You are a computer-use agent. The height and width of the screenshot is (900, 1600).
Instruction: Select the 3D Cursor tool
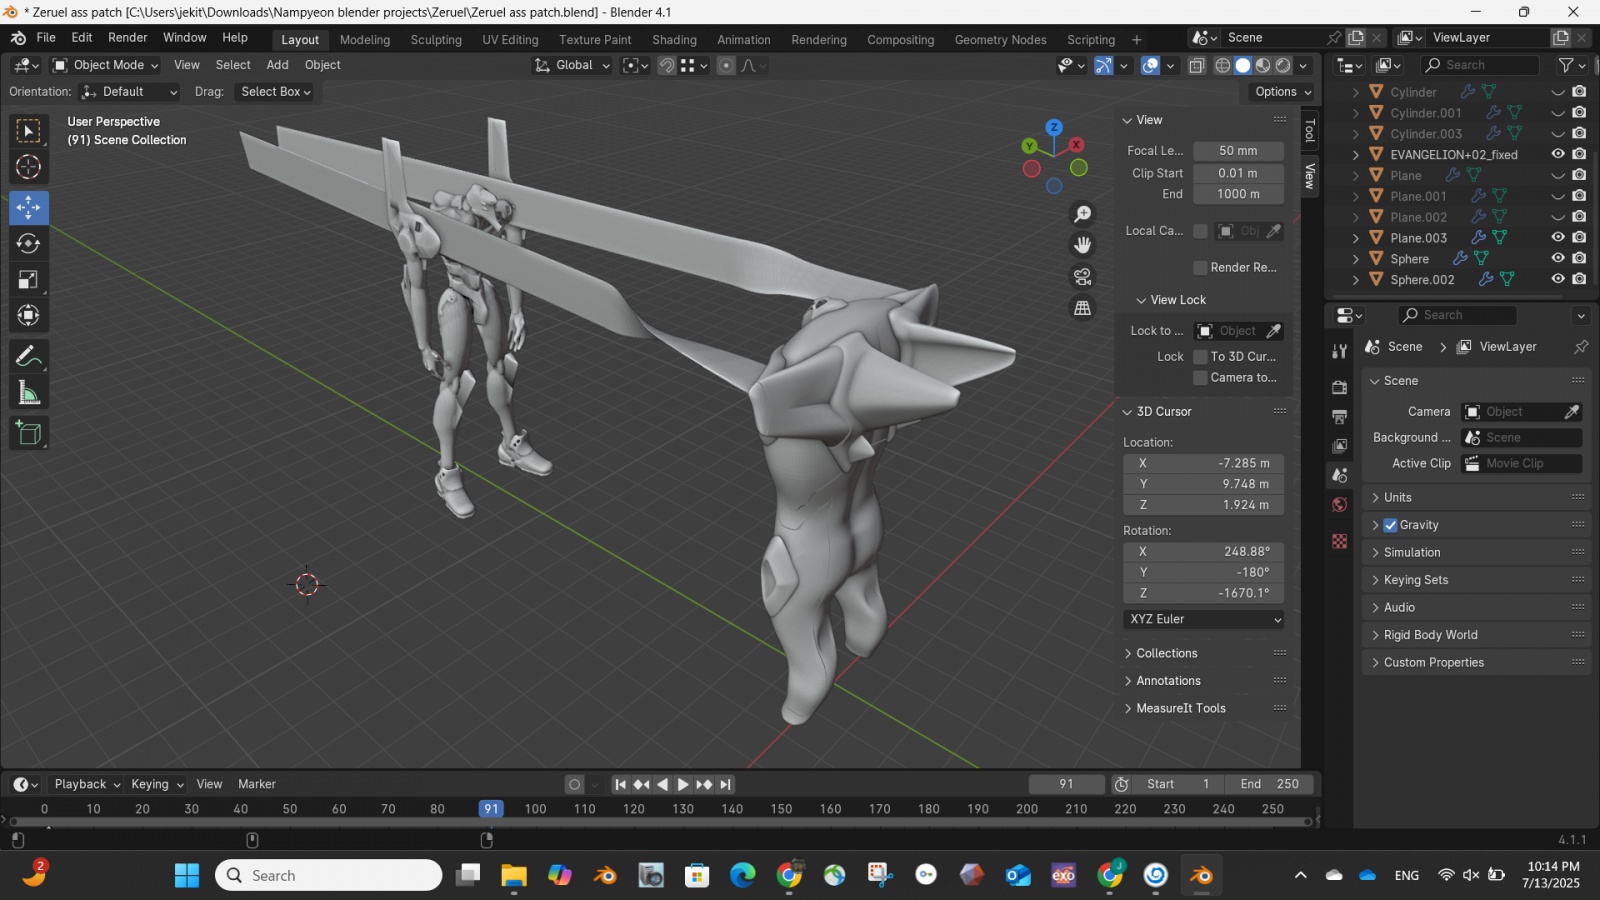pos(28,167)
